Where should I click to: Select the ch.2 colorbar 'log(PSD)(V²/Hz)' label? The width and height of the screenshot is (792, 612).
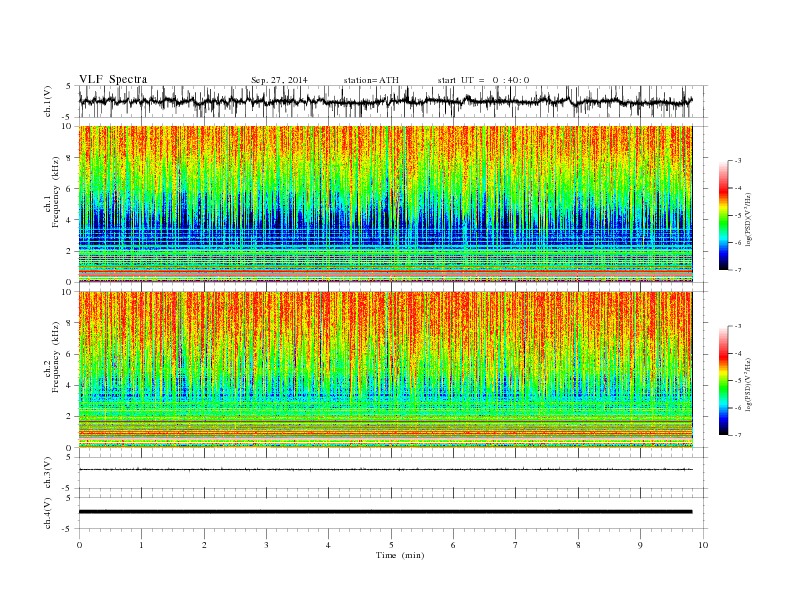tap(748, 384)
